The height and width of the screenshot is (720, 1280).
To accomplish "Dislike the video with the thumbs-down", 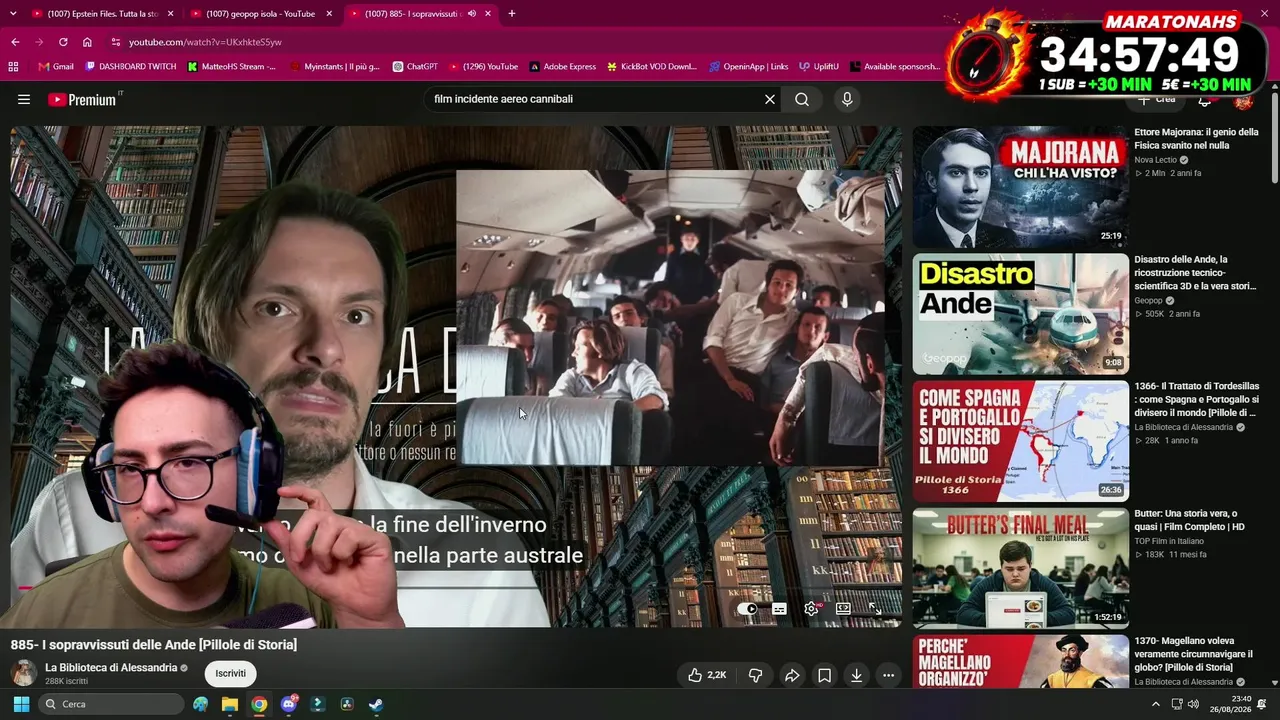I will pos(756,675).
